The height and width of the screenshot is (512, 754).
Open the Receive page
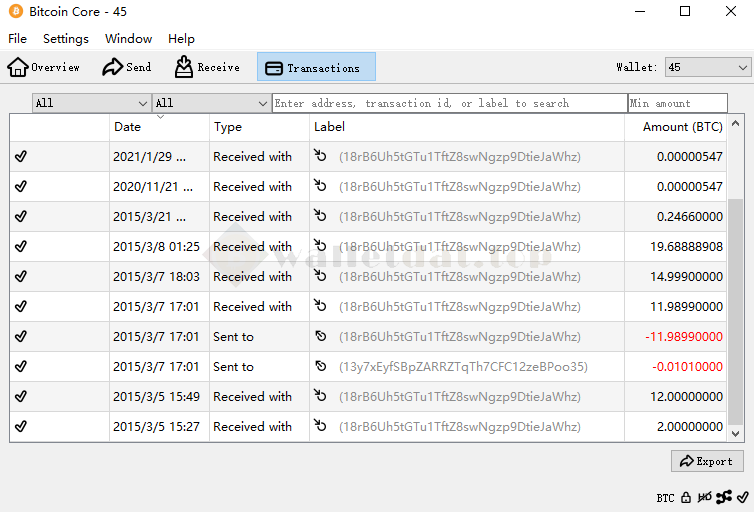(x=207, y=67)
